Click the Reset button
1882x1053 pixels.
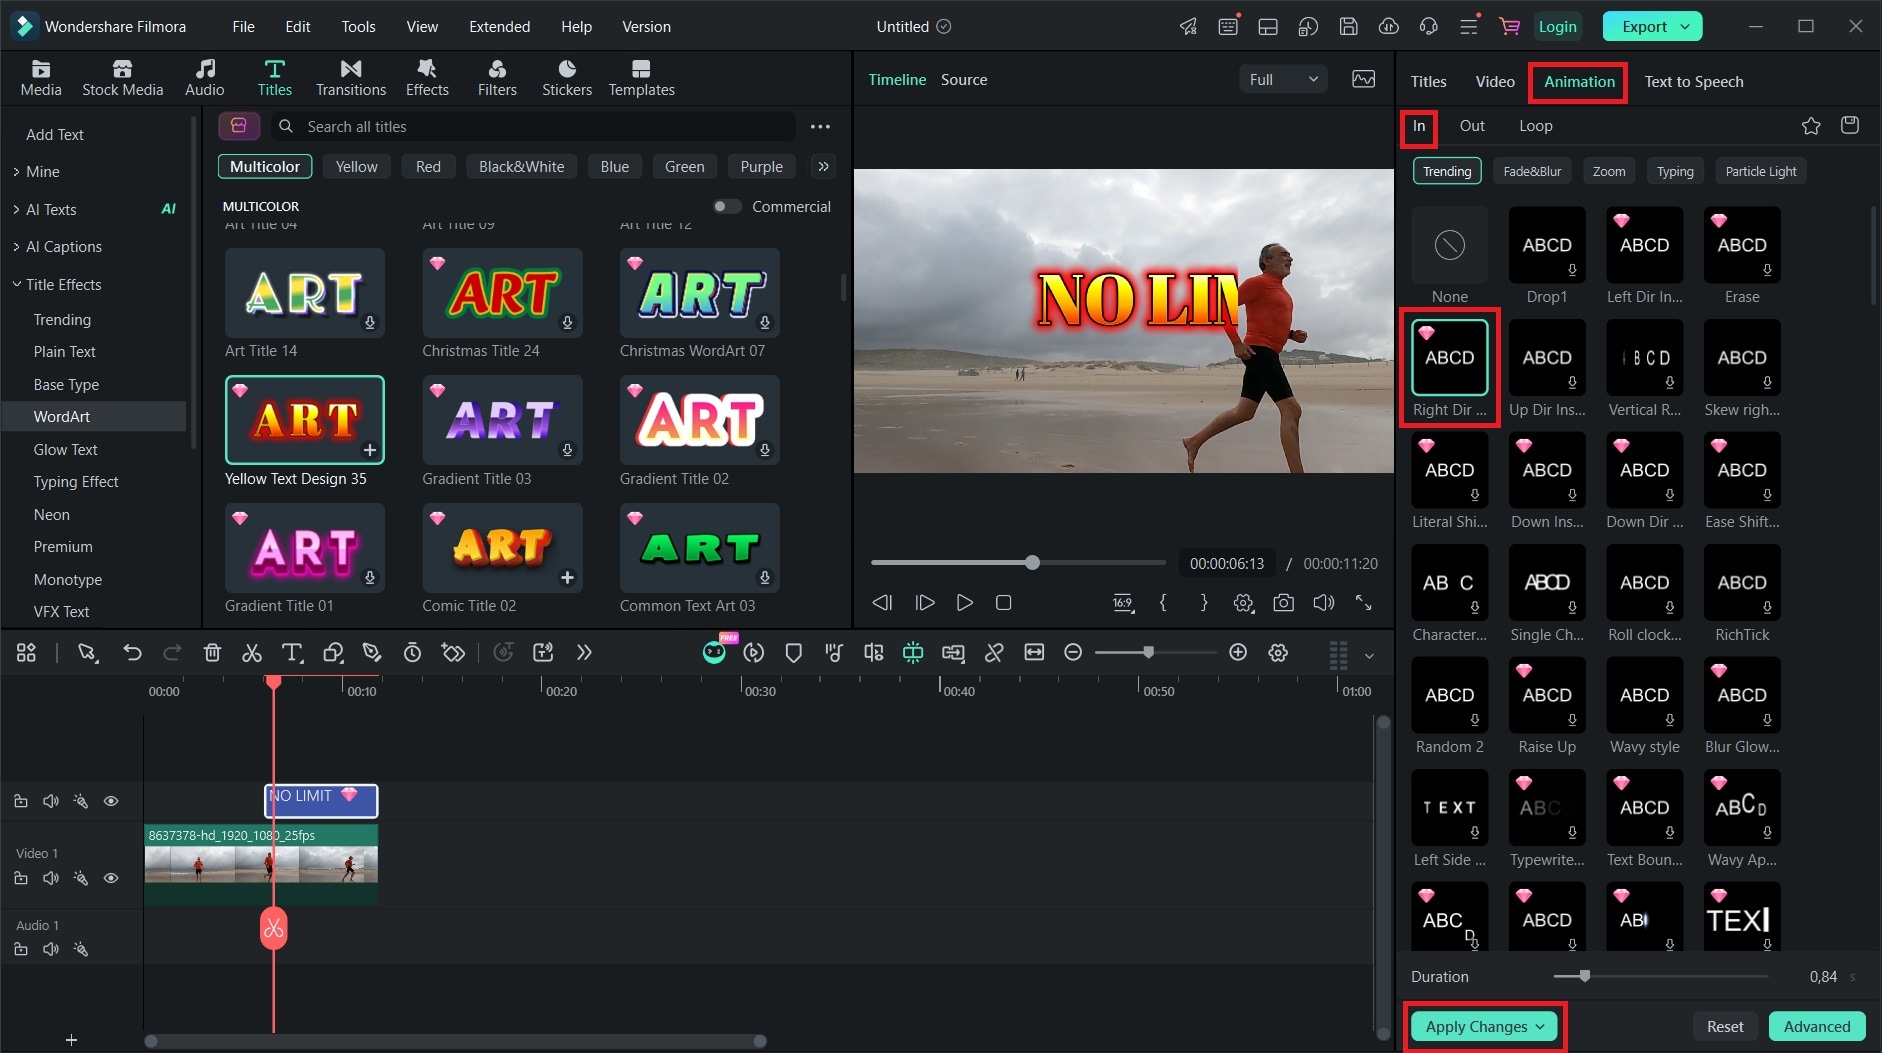tap(1725, 1026)
